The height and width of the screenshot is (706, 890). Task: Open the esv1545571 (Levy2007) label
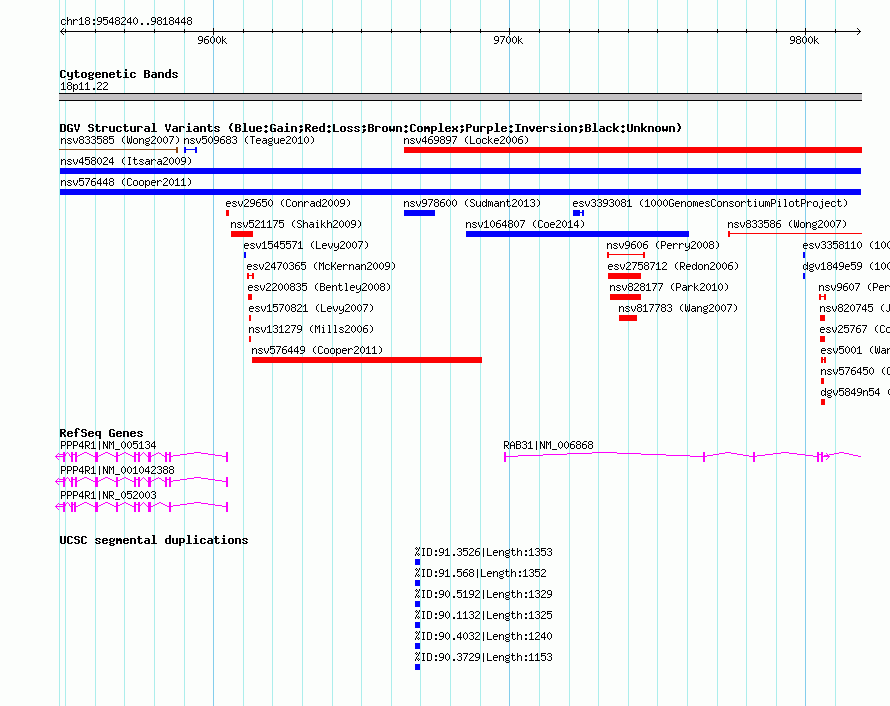click(306, 245)
